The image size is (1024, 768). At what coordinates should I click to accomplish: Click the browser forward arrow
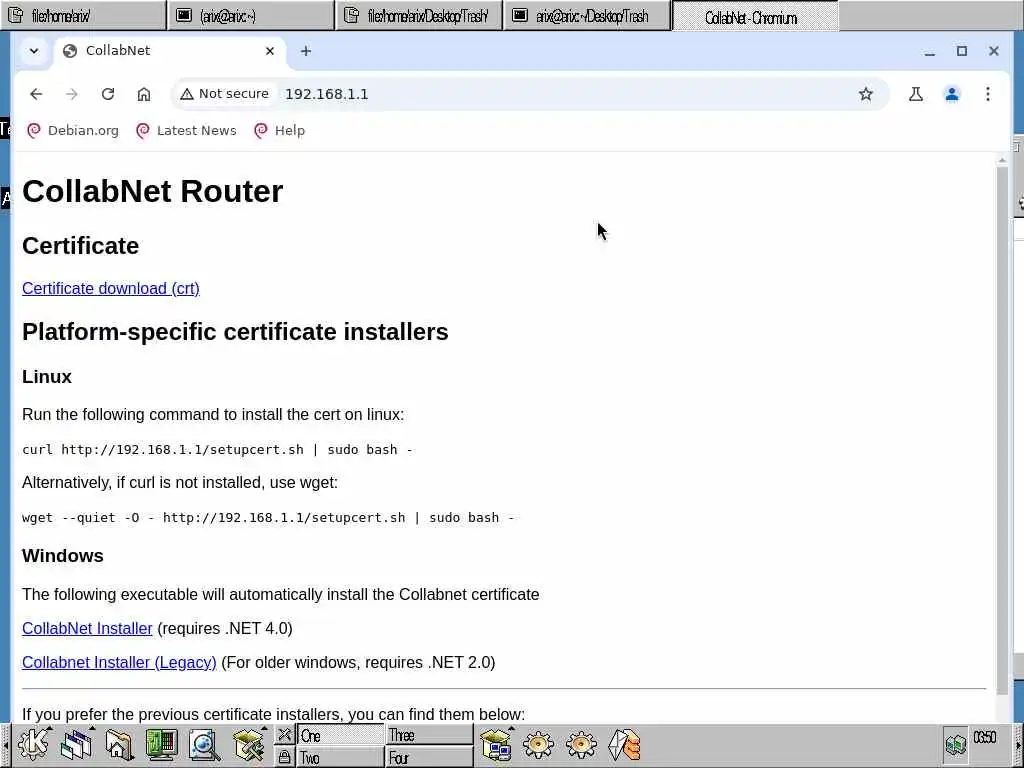[x=72, y=94]
